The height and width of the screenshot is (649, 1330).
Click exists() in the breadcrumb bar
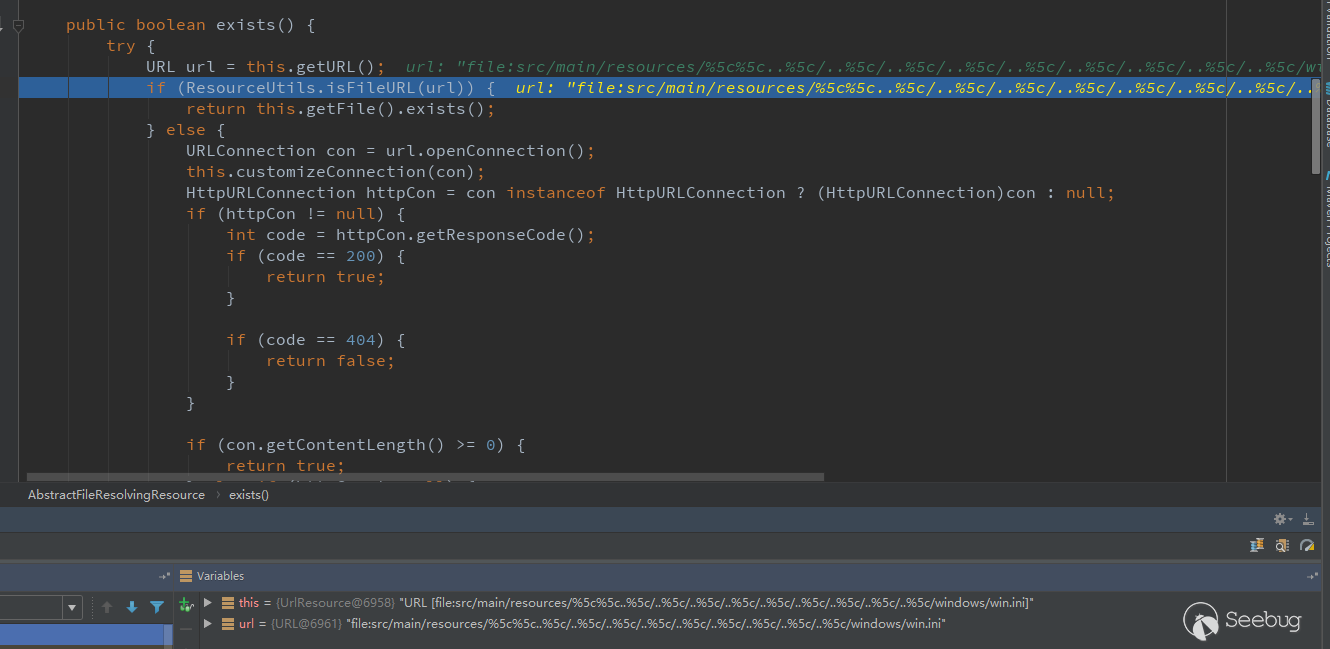click(249, 495)
